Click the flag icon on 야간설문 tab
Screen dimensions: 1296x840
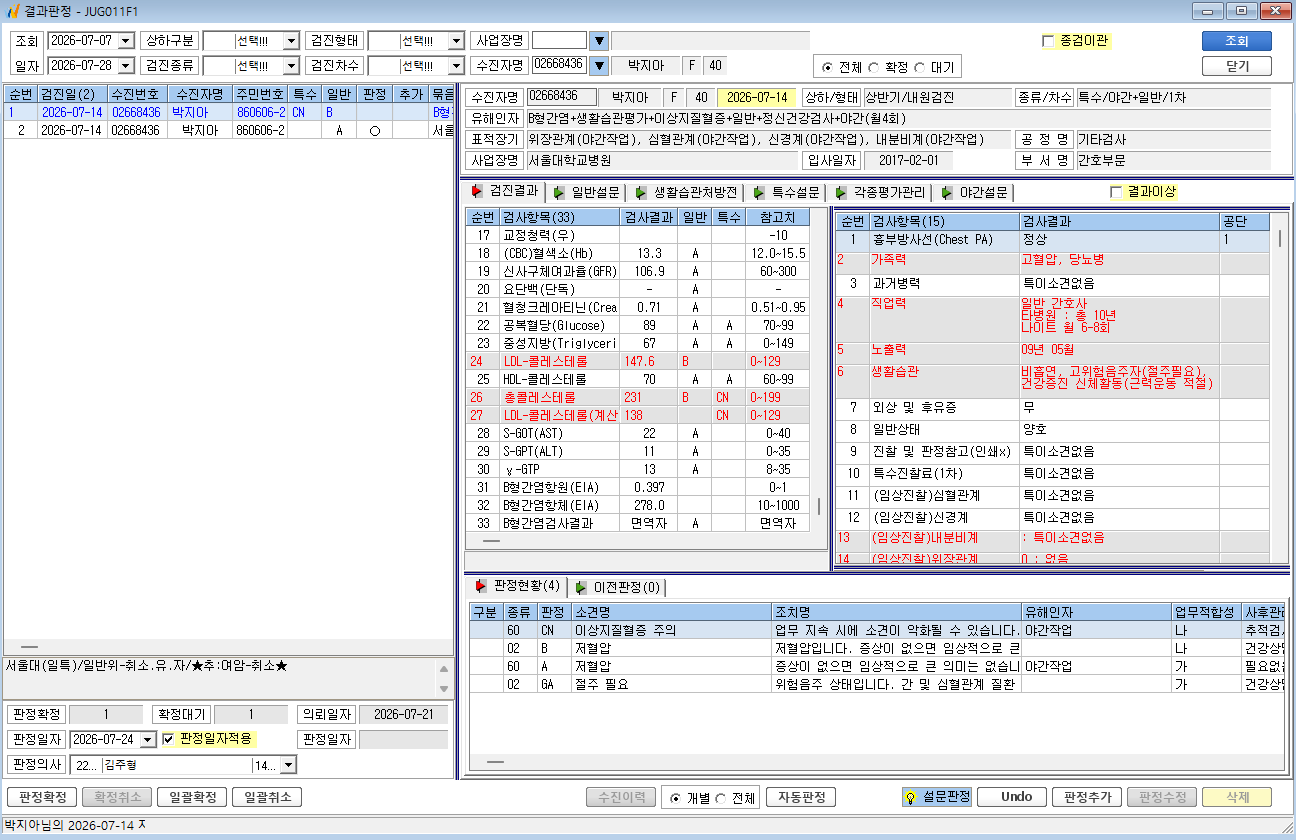[946, 192]
